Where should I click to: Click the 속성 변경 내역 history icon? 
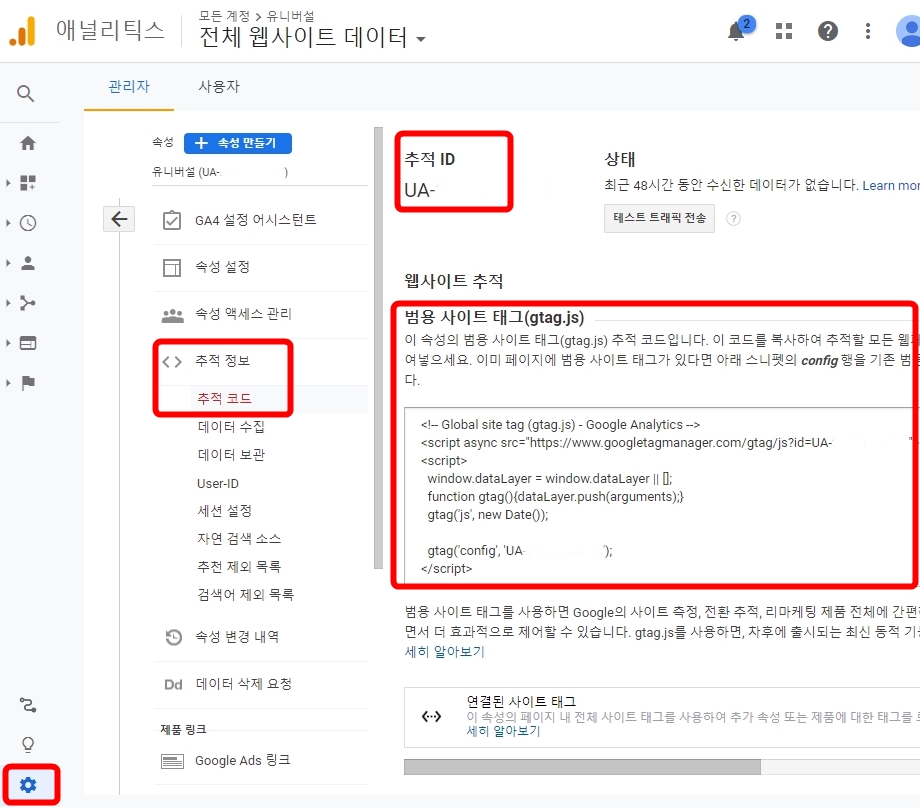174,637
